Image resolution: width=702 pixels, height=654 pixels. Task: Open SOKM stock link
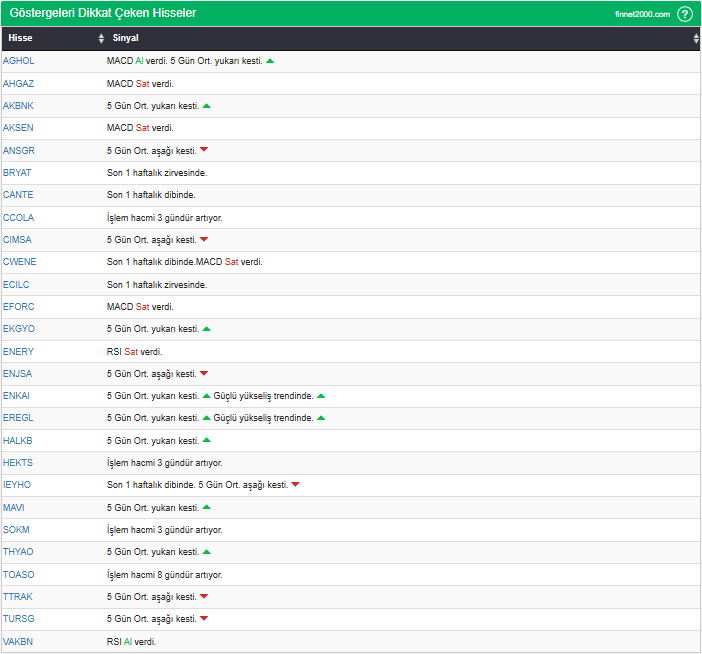click(x=16, y=530)
